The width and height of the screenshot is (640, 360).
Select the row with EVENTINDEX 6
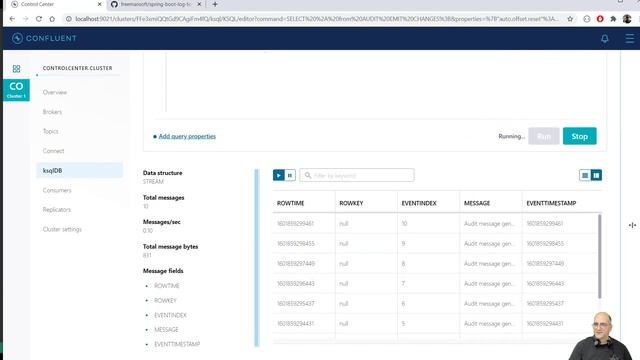coord(435,304)
